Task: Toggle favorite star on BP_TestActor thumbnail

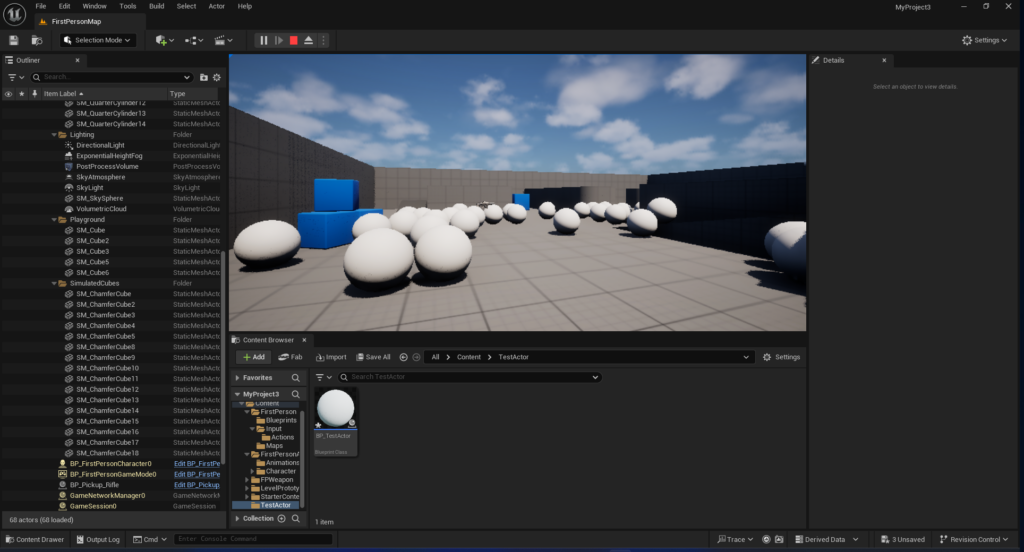Action: 319,424
